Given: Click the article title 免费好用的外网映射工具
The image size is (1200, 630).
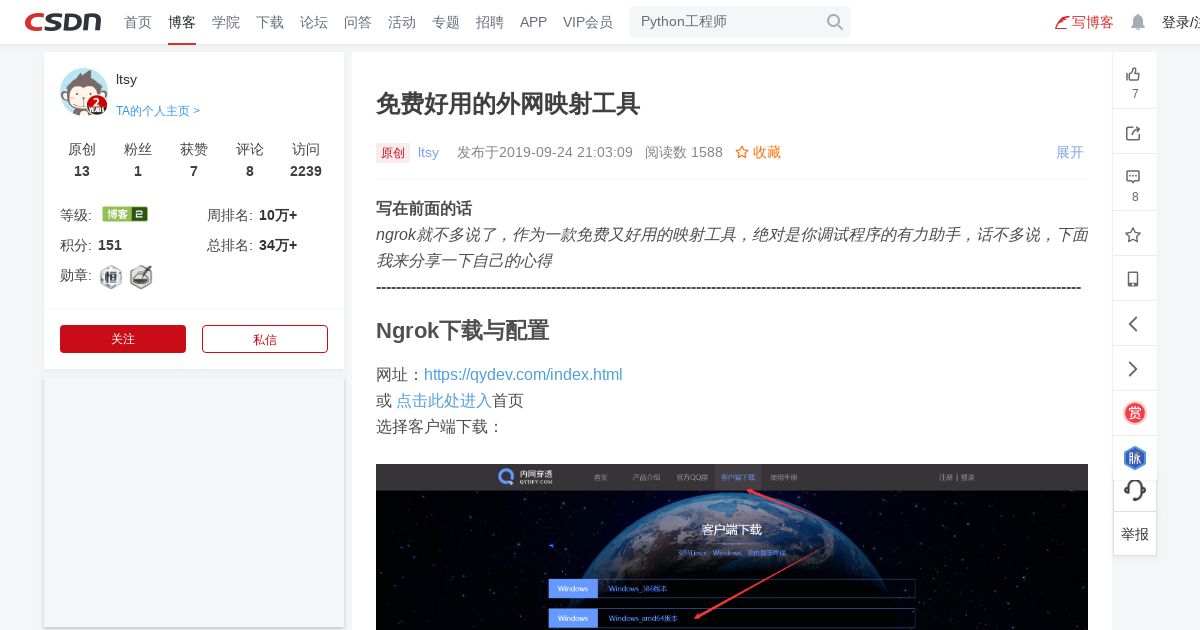Looking at the screenshot, I should [508, 103].
